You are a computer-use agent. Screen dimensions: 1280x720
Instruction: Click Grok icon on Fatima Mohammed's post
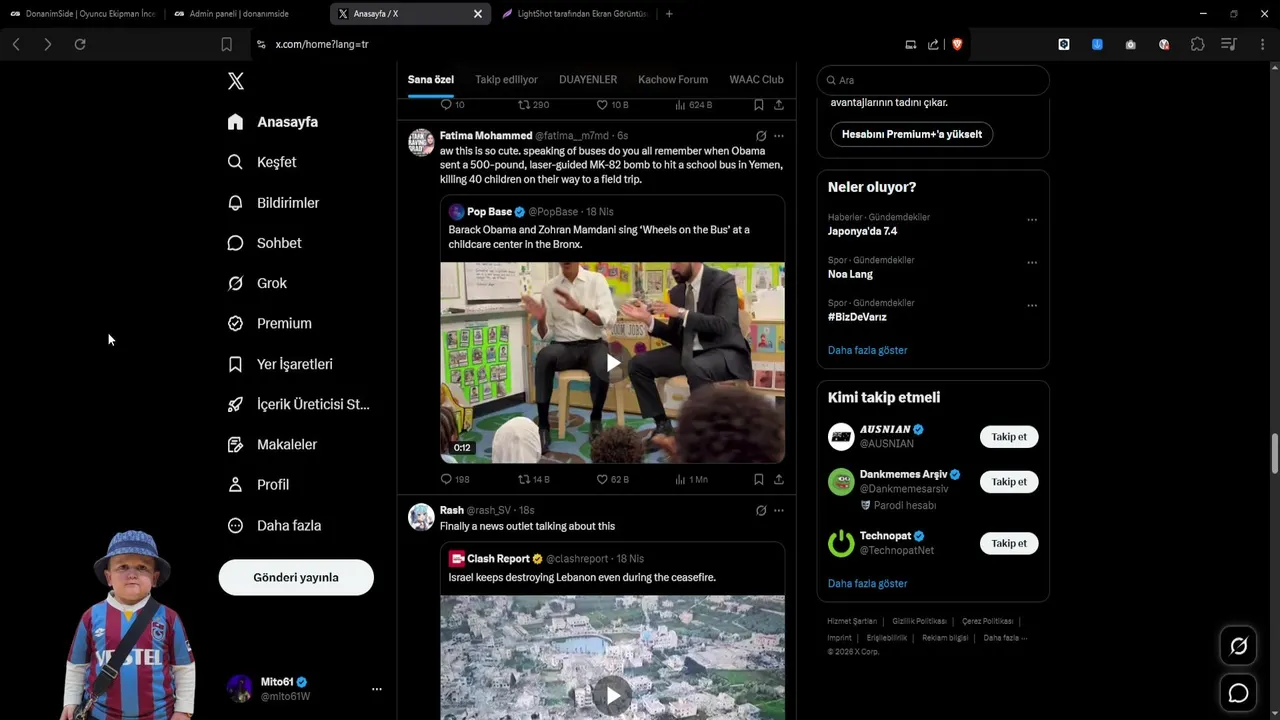761,136
